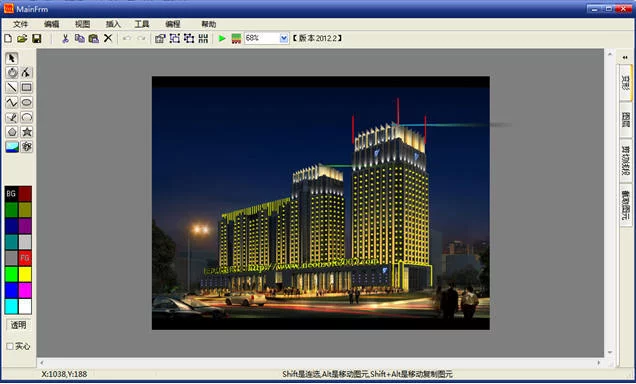636x384 pixels.
Task: Click the green play preview button
Action: tap(222, 39)
